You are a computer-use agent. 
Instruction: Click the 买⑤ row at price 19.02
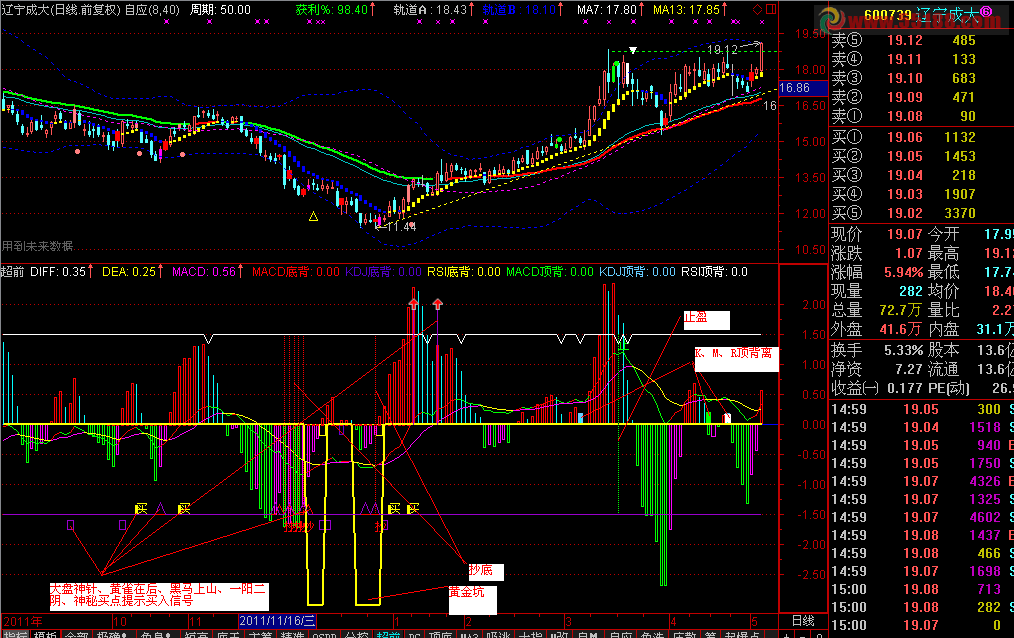click(x=921, y=213)
